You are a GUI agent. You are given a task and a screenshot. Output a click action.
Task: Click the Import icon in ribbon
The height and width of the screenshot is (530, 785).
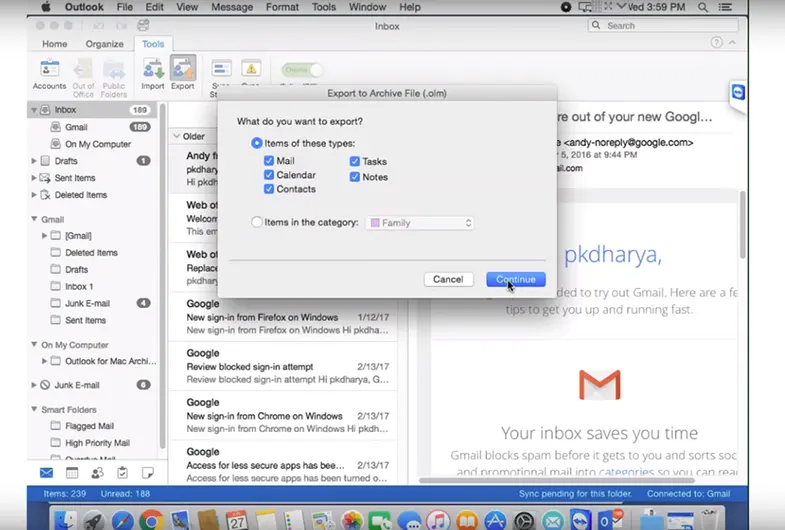pos(153,74)
